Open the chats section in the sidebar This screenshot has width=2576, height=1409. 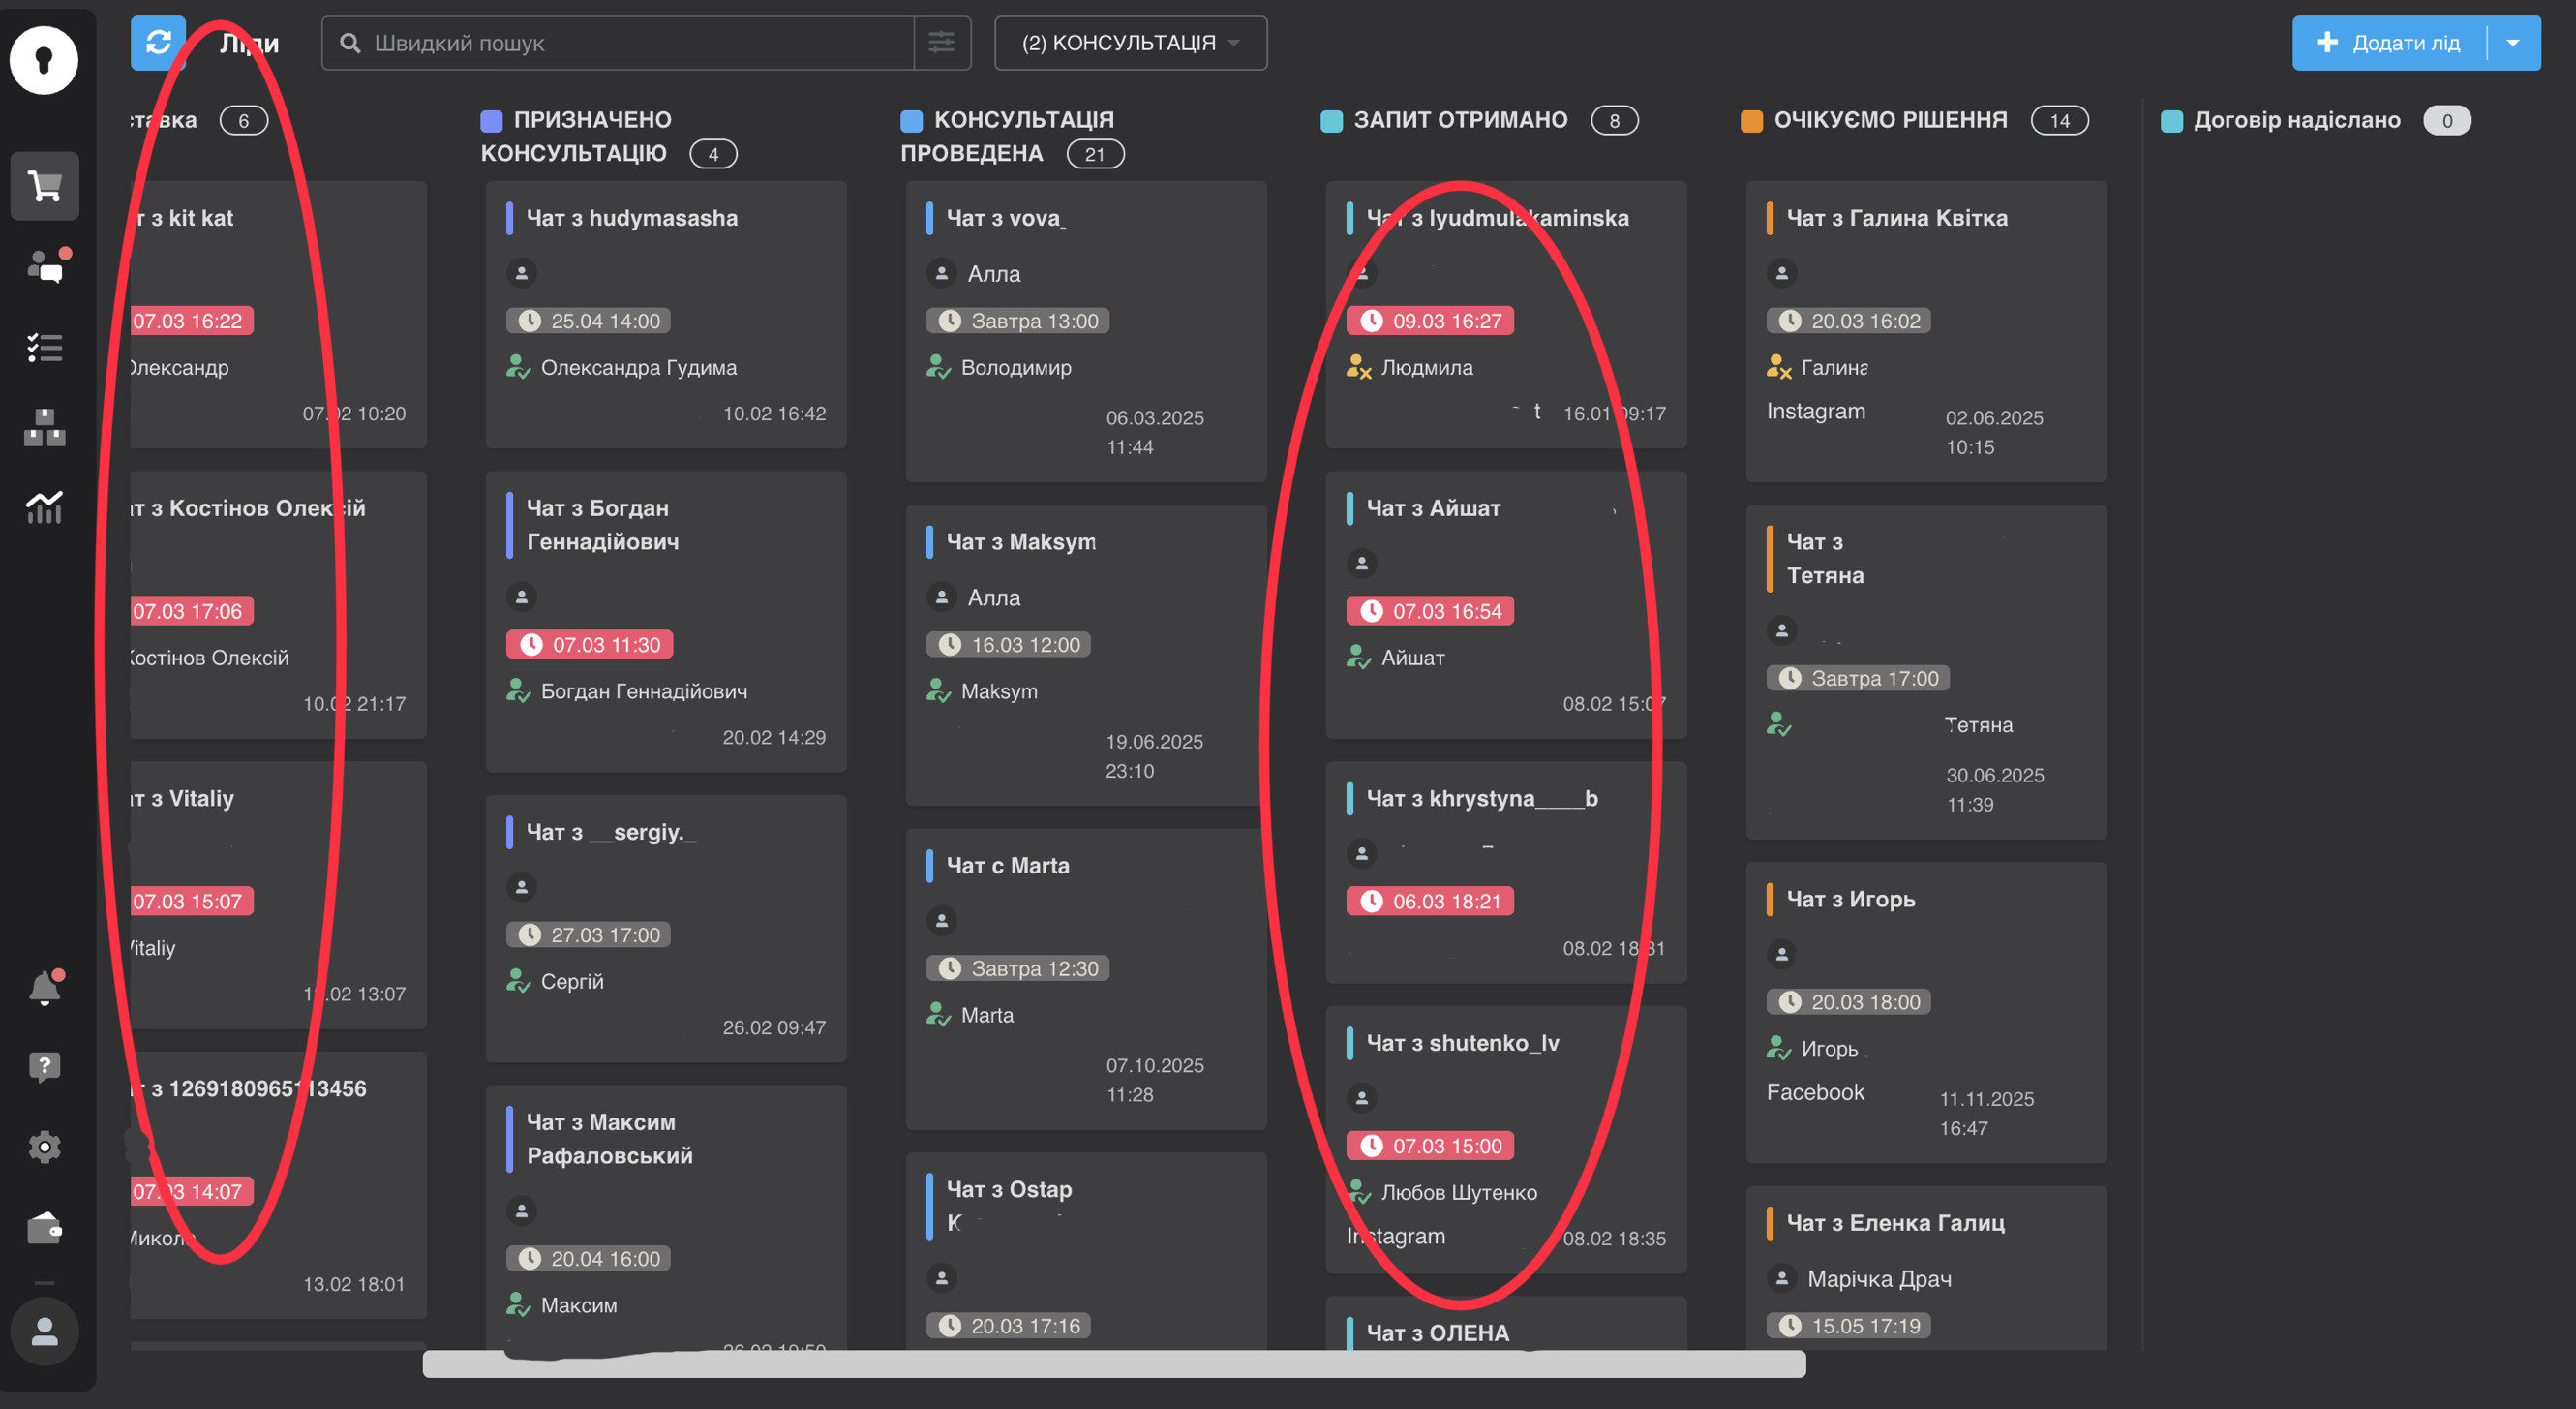pyautogui.click(x=45, y=267)
